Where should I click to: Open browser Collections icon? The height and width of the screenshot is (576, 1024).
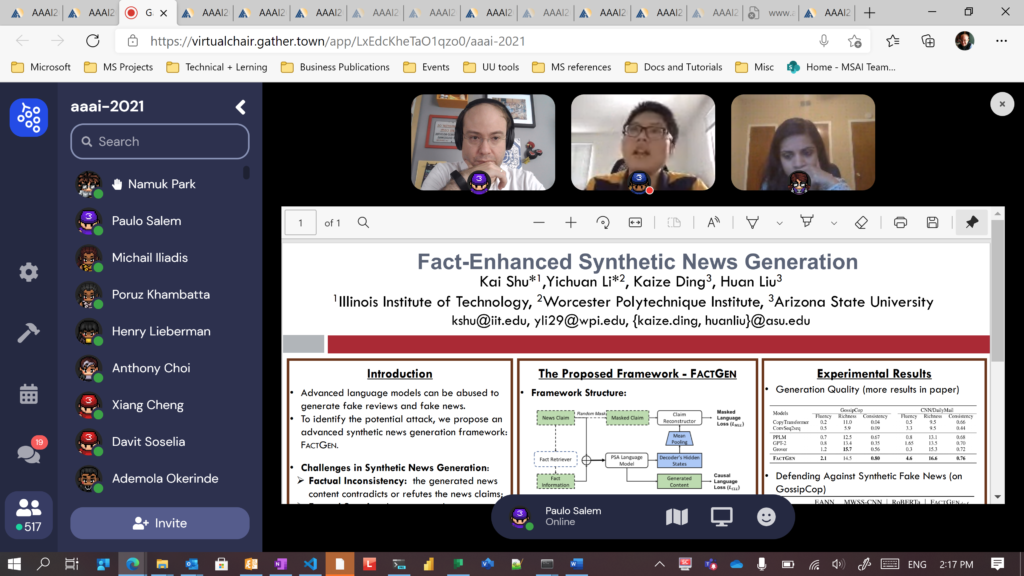(x=928, y=41)
